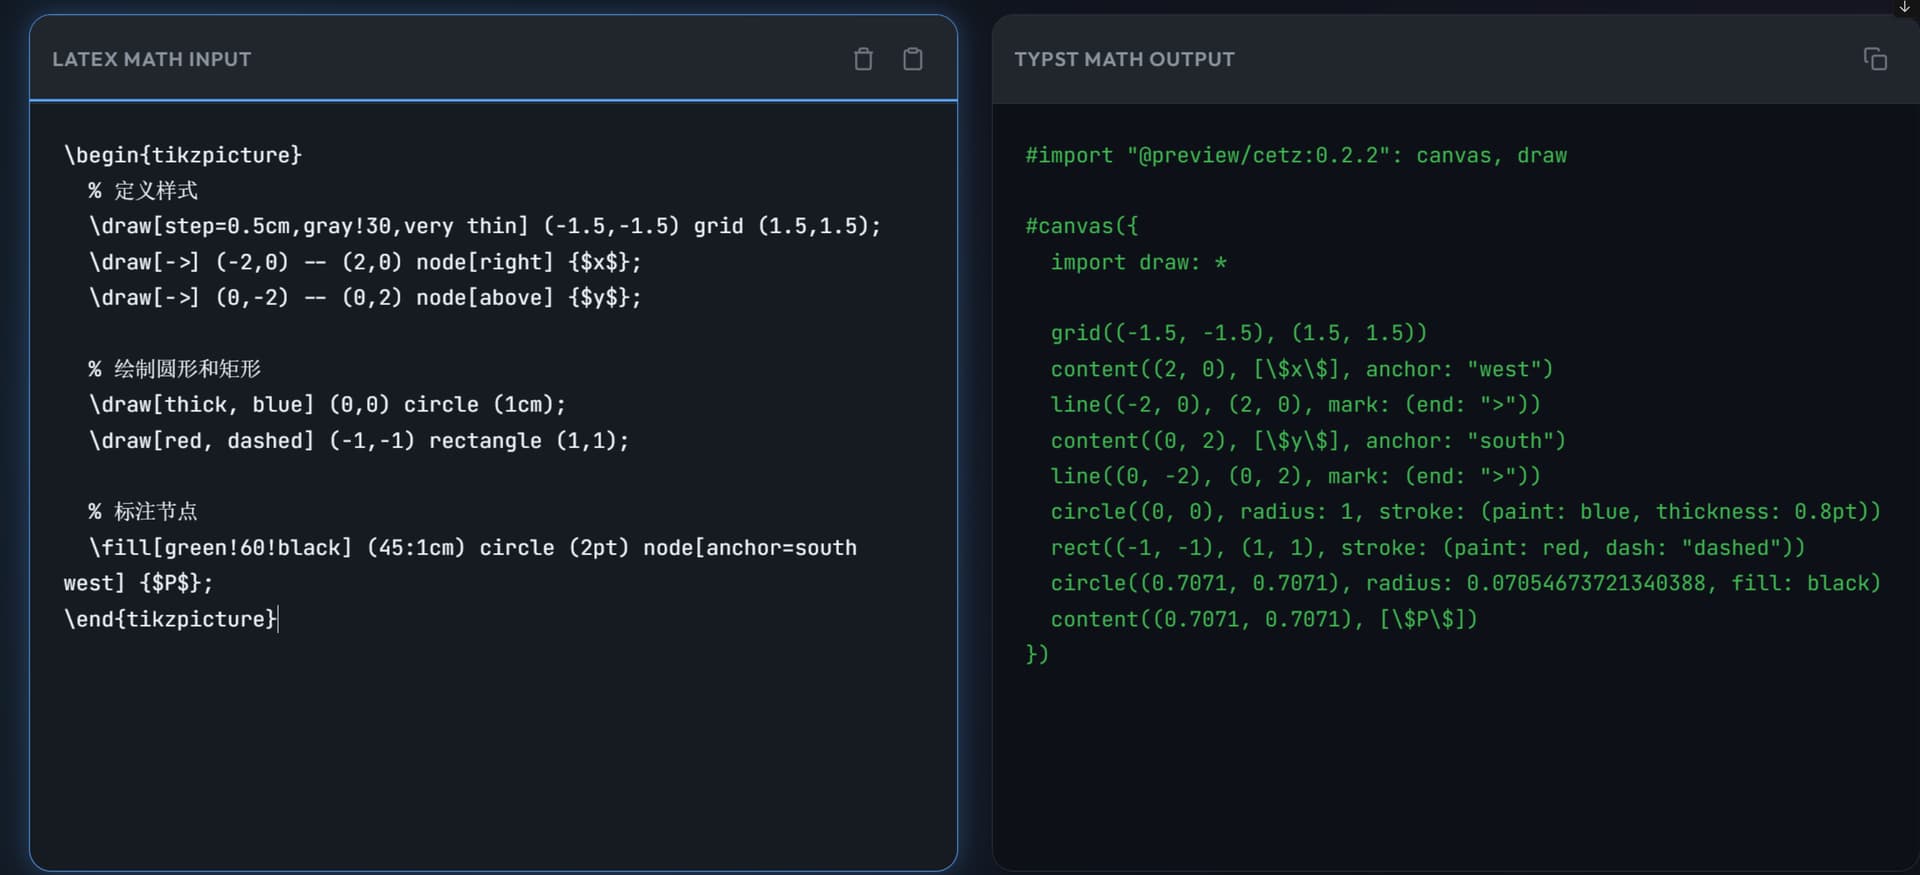Screen dimensions: 1920x875
Task: Click the #import cetz line in output
Action: tap(1295, 156)
